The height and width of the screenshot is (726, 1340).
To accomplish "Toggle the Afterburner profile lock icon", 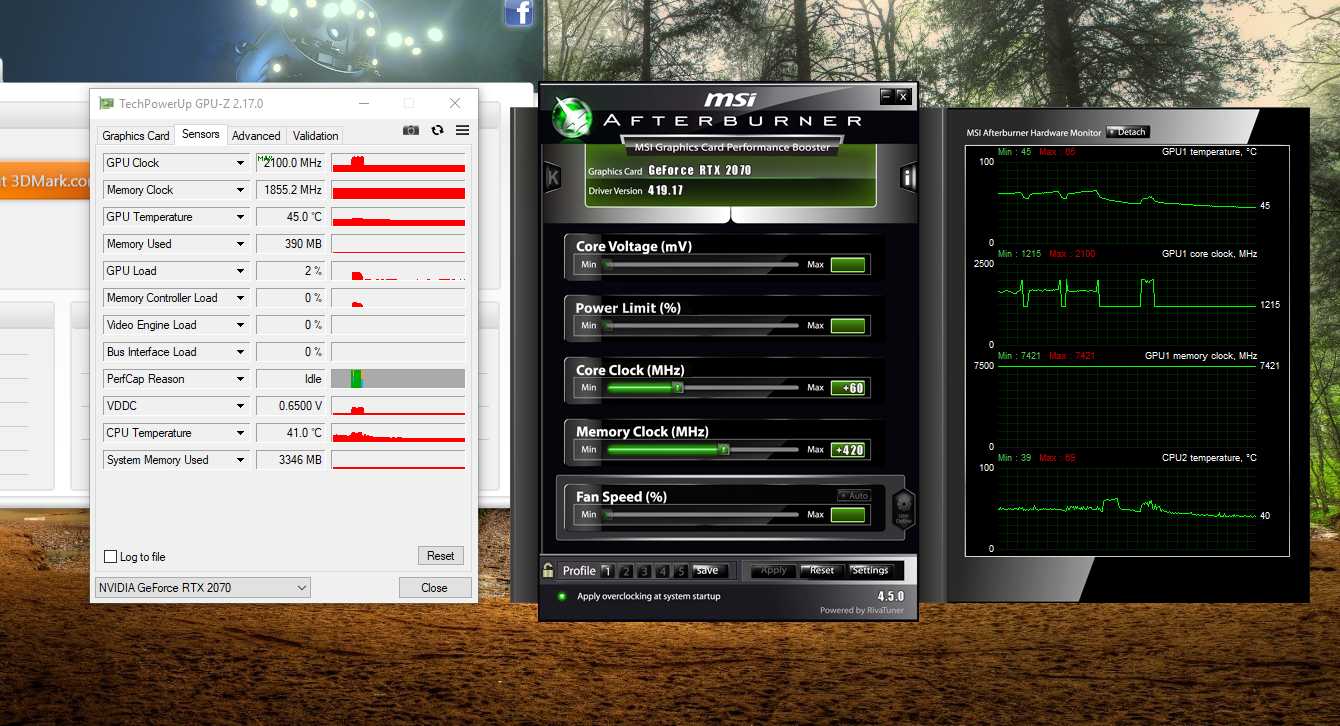I will coord(548,570).
